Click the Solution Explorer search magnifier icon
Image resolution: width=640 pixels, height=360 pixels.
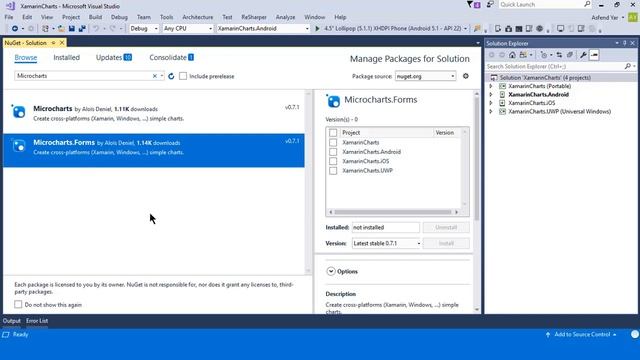[x=628, y=66]
